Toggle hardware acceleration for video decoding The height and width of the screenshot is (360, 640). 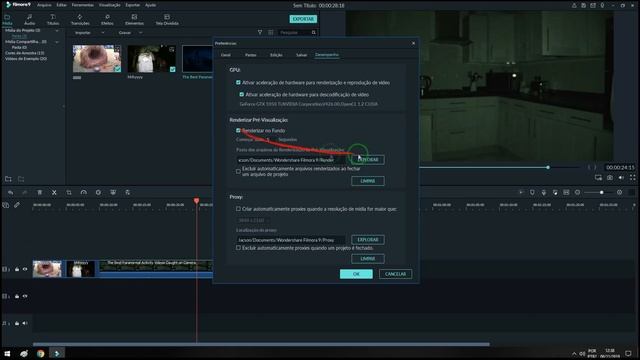click(241, 94)
